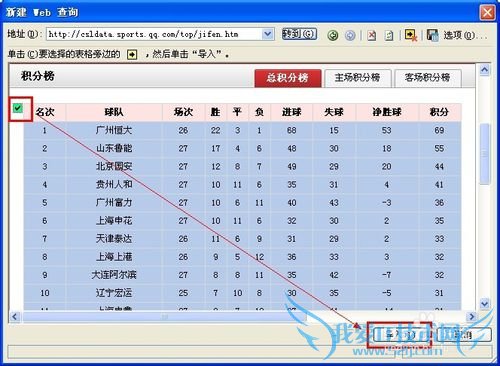
Task: Click the green Back navigation icon
Action: point(332,35)
